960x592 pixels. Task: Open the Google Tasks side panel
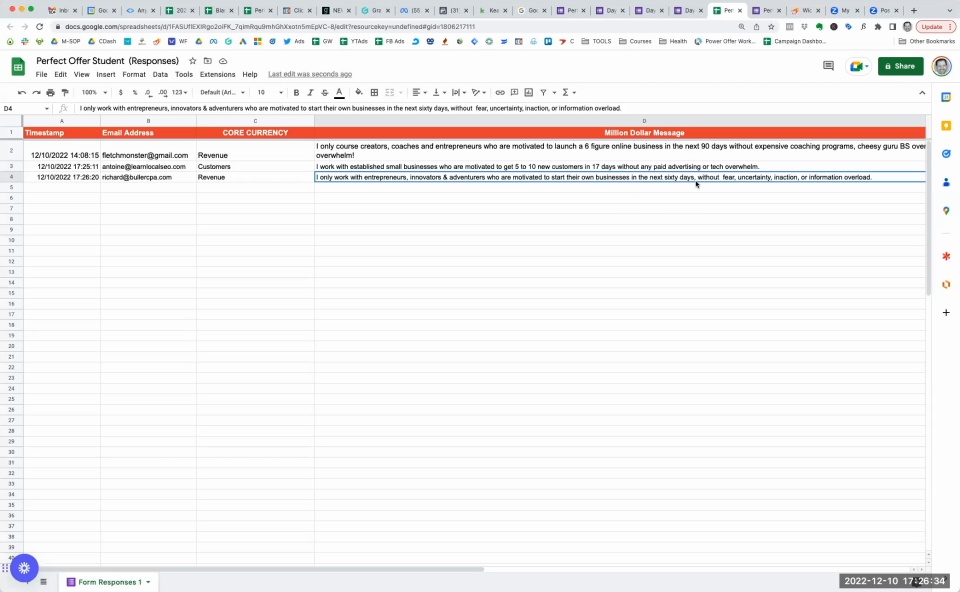tap(946, 154)
